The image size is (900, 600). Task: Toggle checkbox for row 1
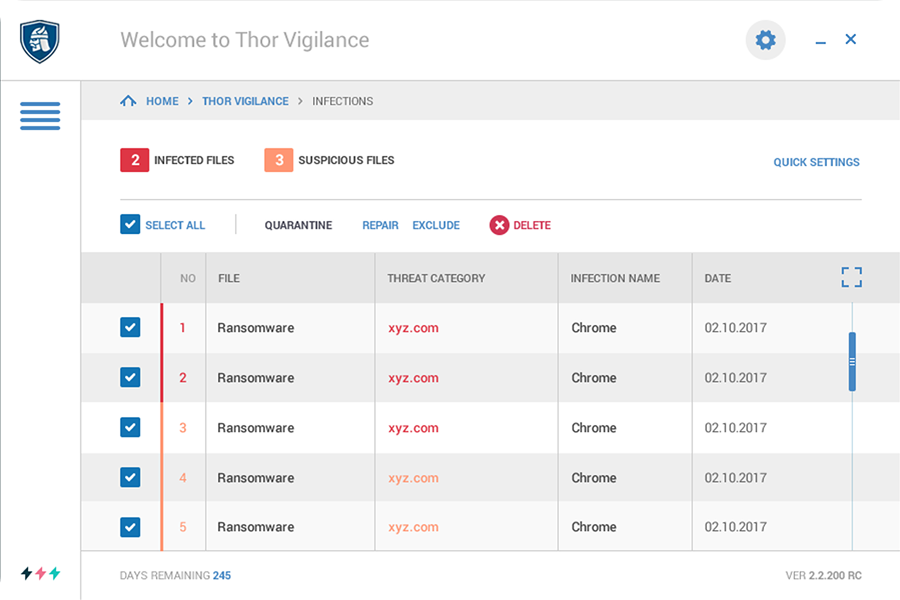pos(130,327)
